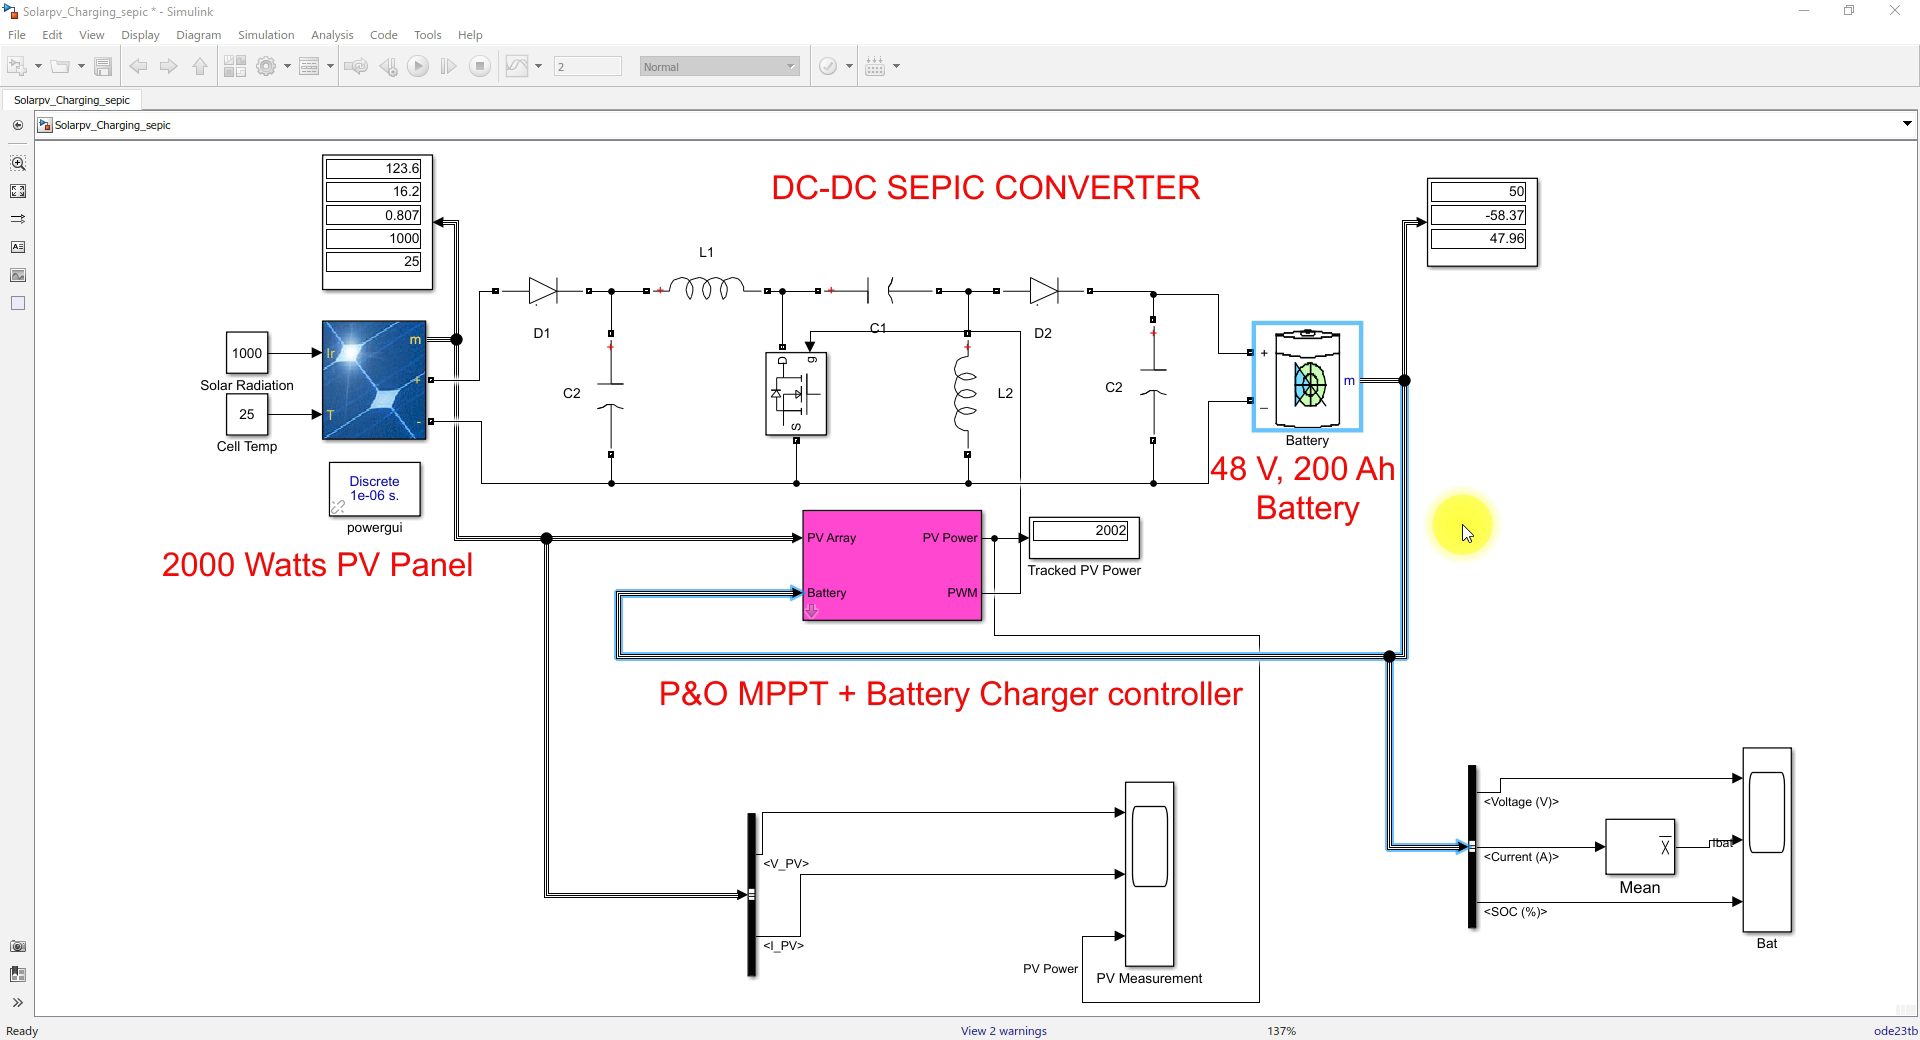
Task: Click the Fast Restart toolbar icon
Action: 356,66
